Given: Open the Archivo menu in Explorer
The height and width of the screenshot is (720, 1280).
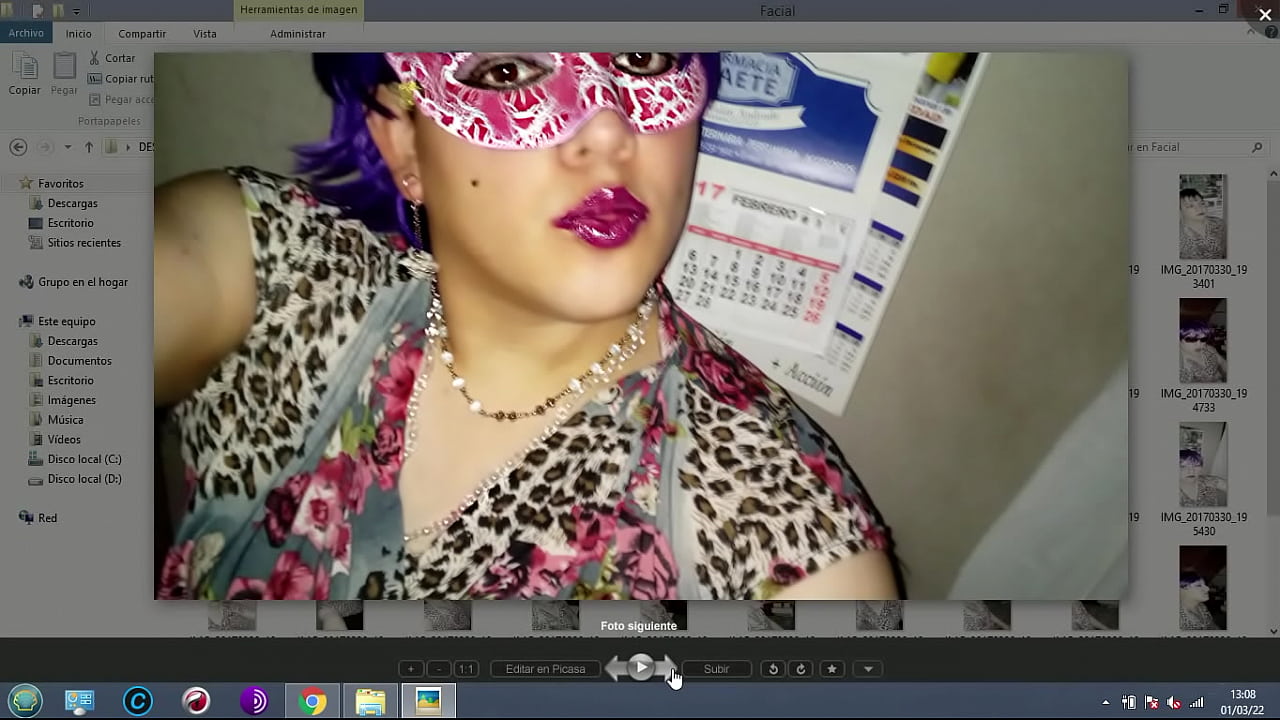Looking at the screenshot, I should [26, 33].
